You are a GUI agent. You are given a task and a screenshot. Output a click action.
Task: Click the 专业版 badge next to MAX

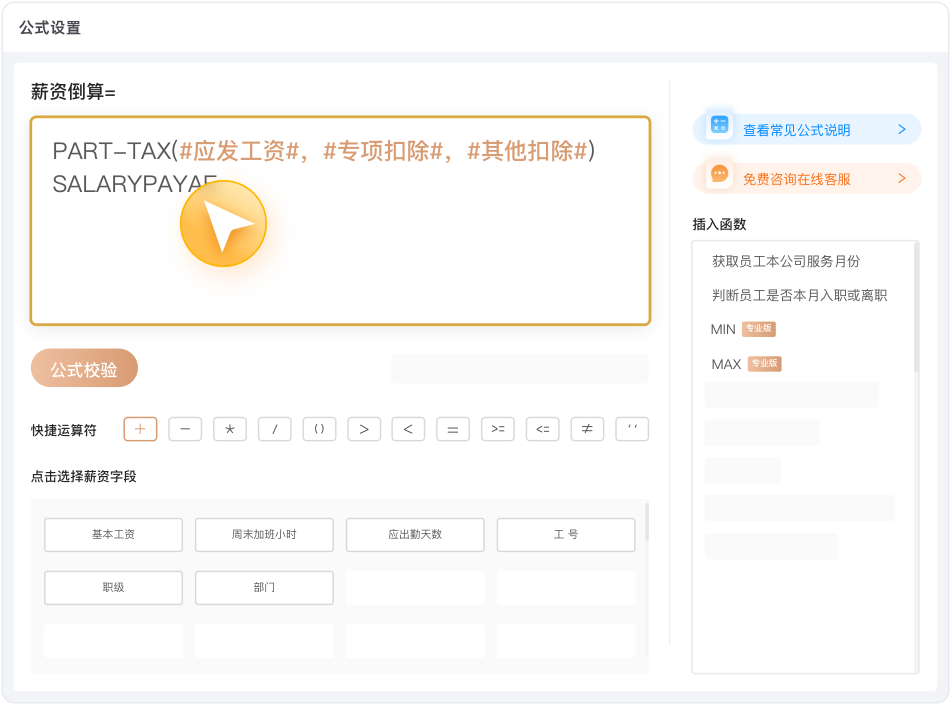(x=765, y=363)
